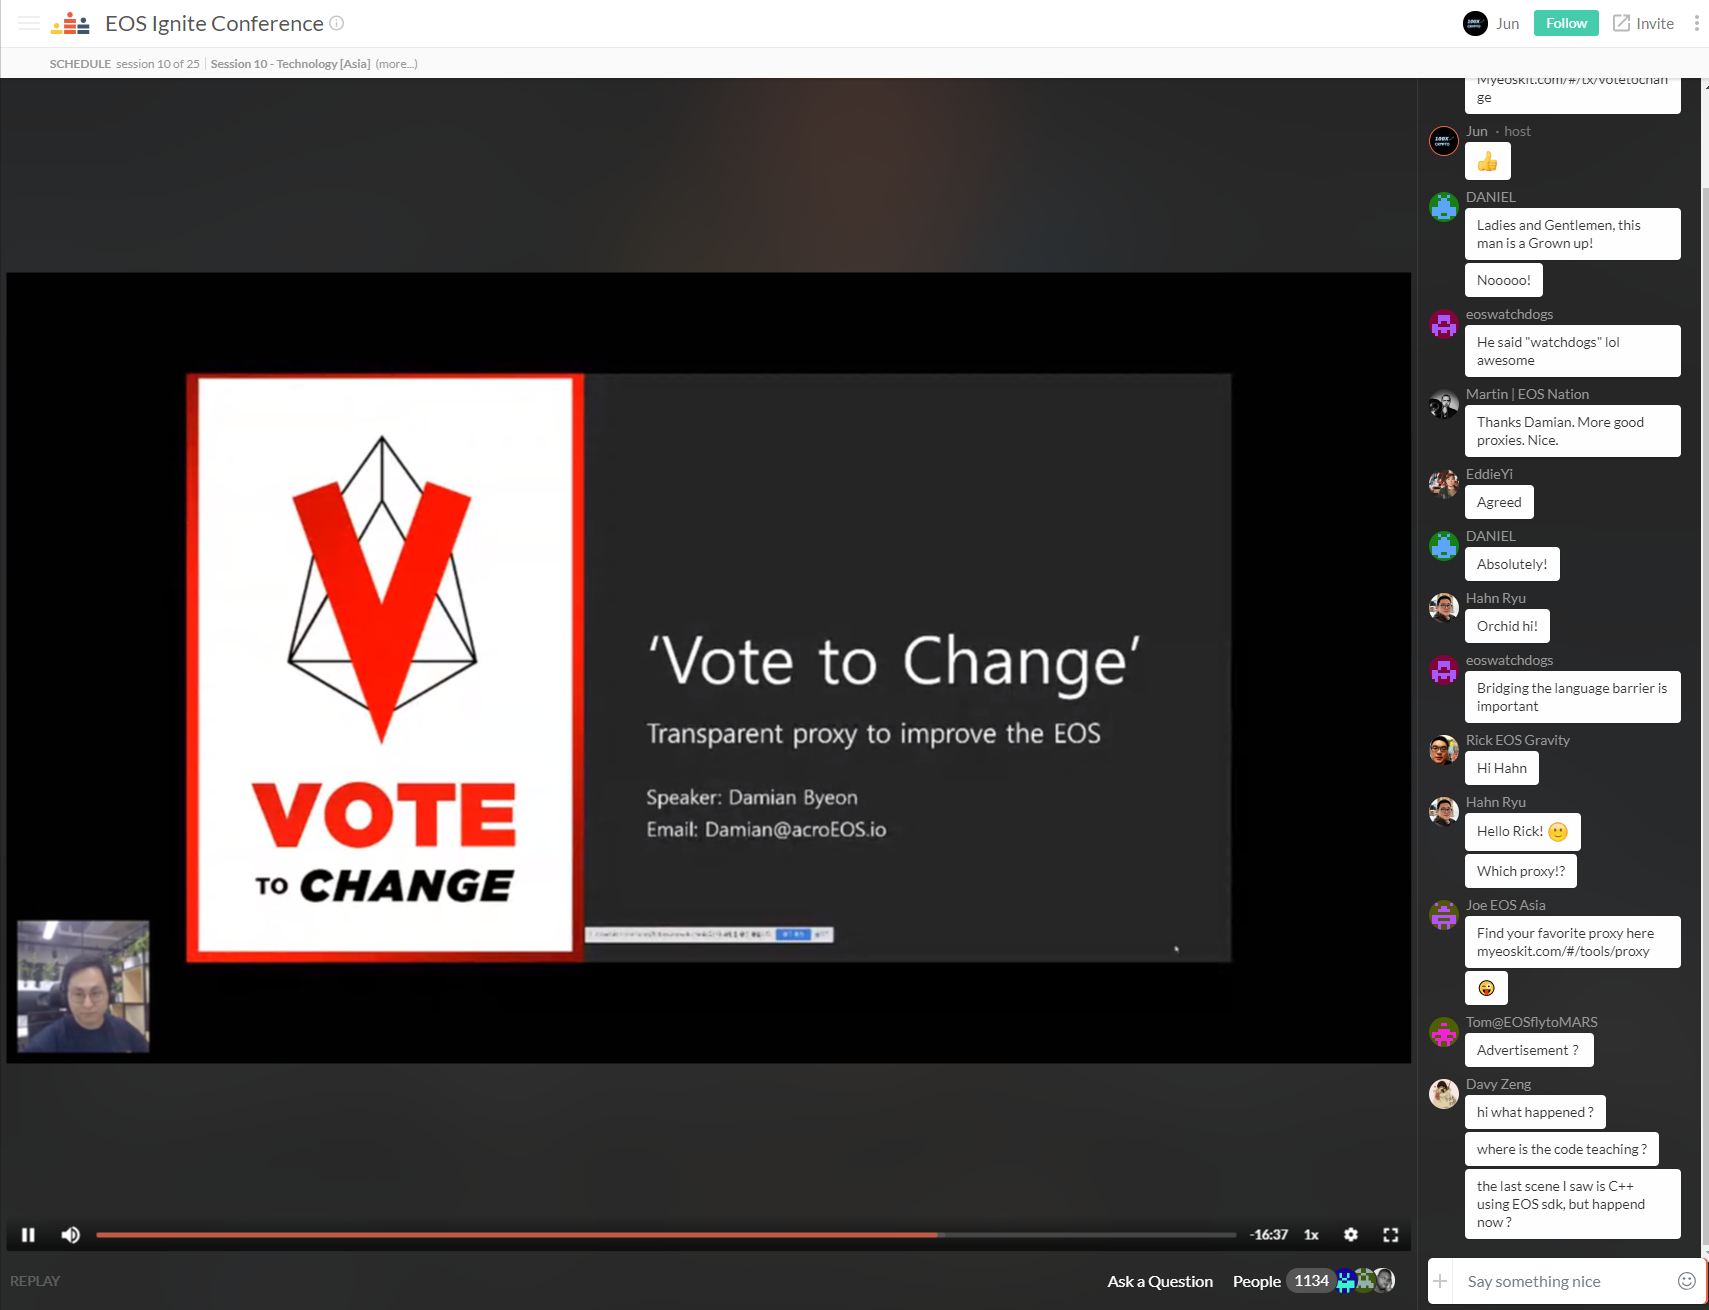Click the Vote to Change presentation slide
This screenshot has width=1709, height=1310.
click(x=708, y=668)
